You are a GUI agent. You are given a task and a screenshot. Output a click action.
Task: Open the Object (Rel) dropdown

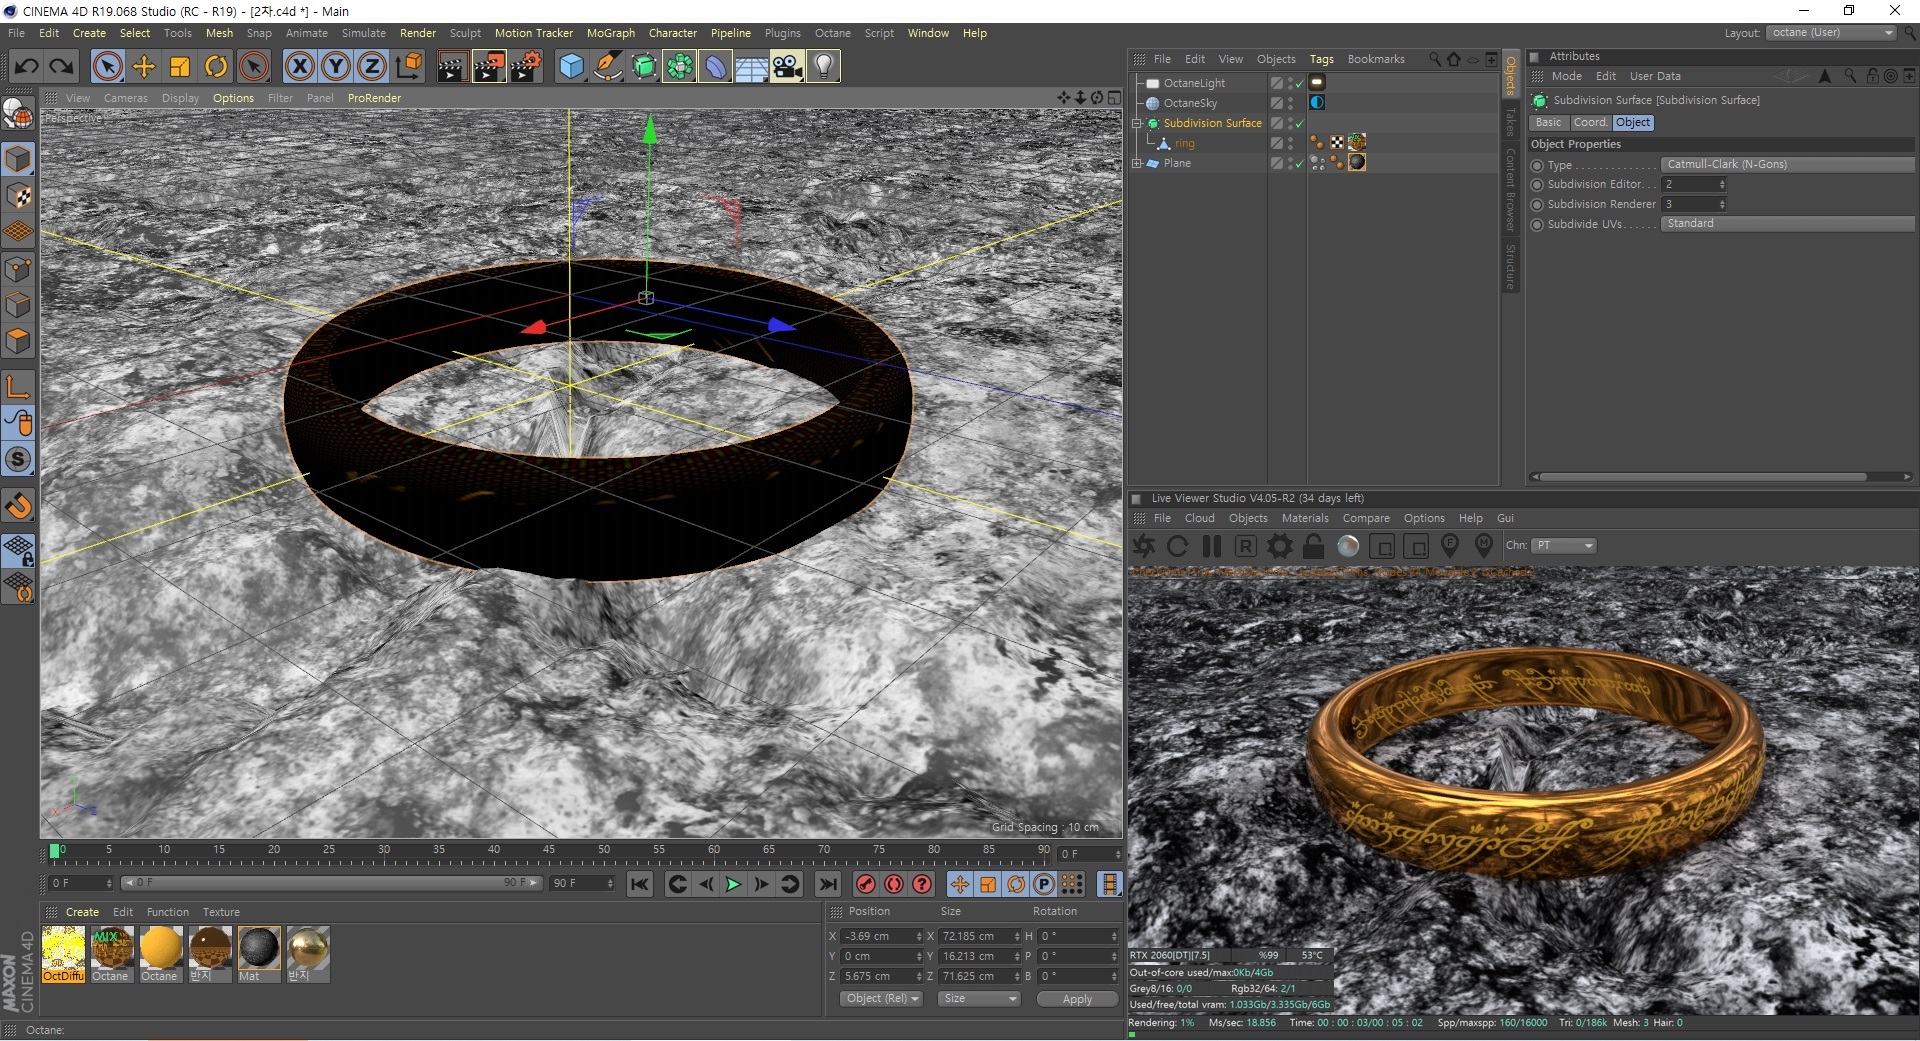(882, 999)
